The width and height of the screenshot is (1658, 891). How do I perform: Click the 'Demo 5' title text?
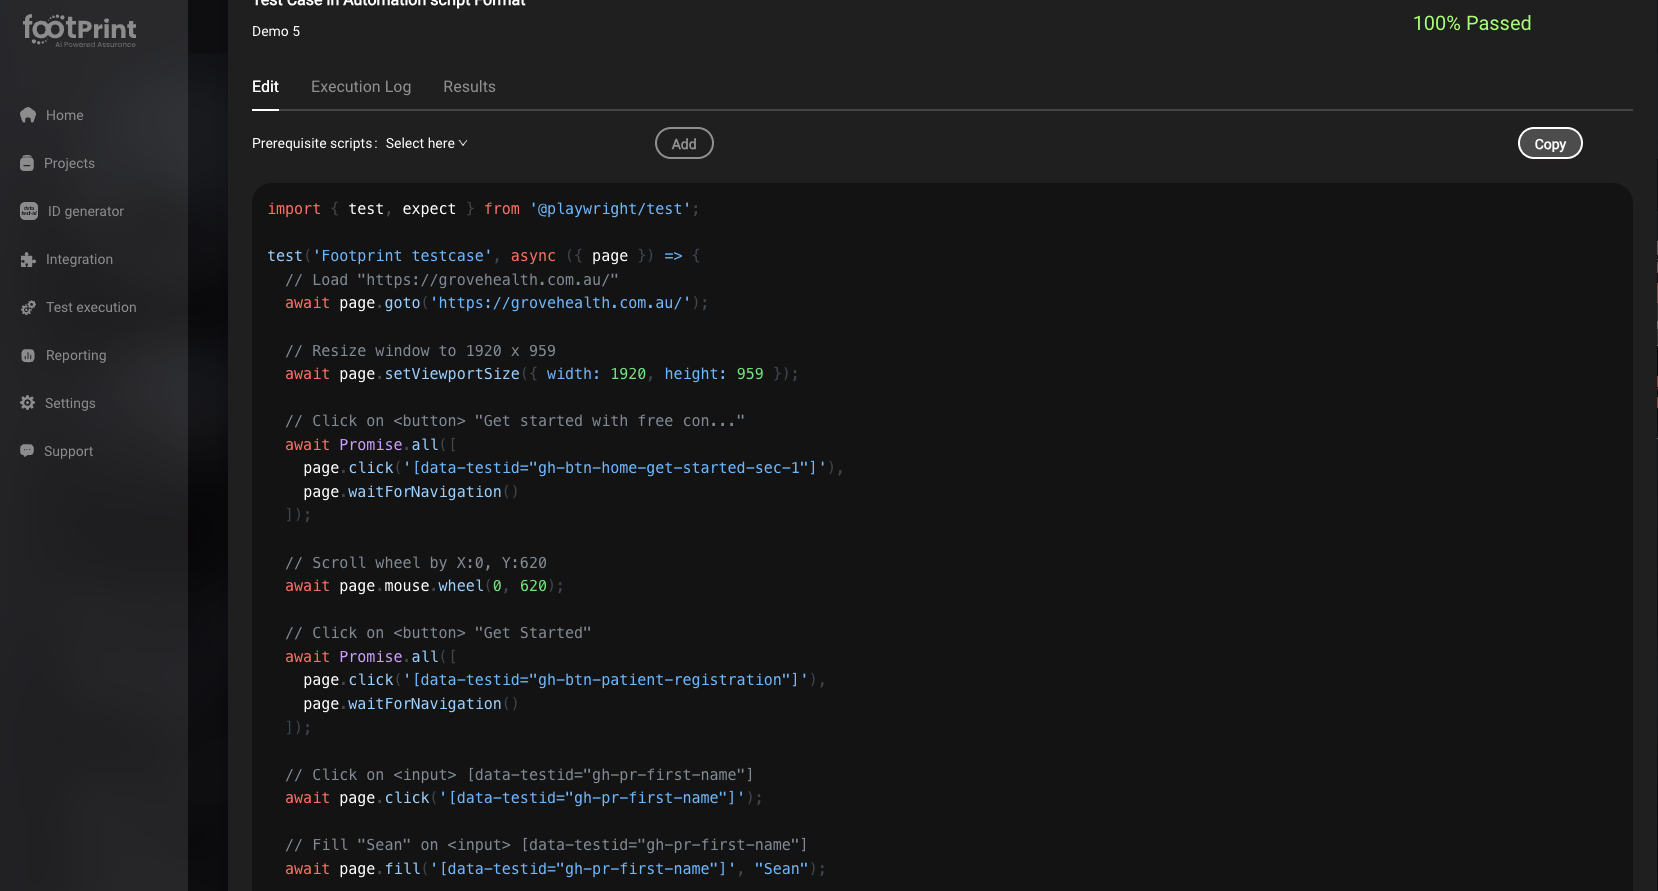point(276,31)
